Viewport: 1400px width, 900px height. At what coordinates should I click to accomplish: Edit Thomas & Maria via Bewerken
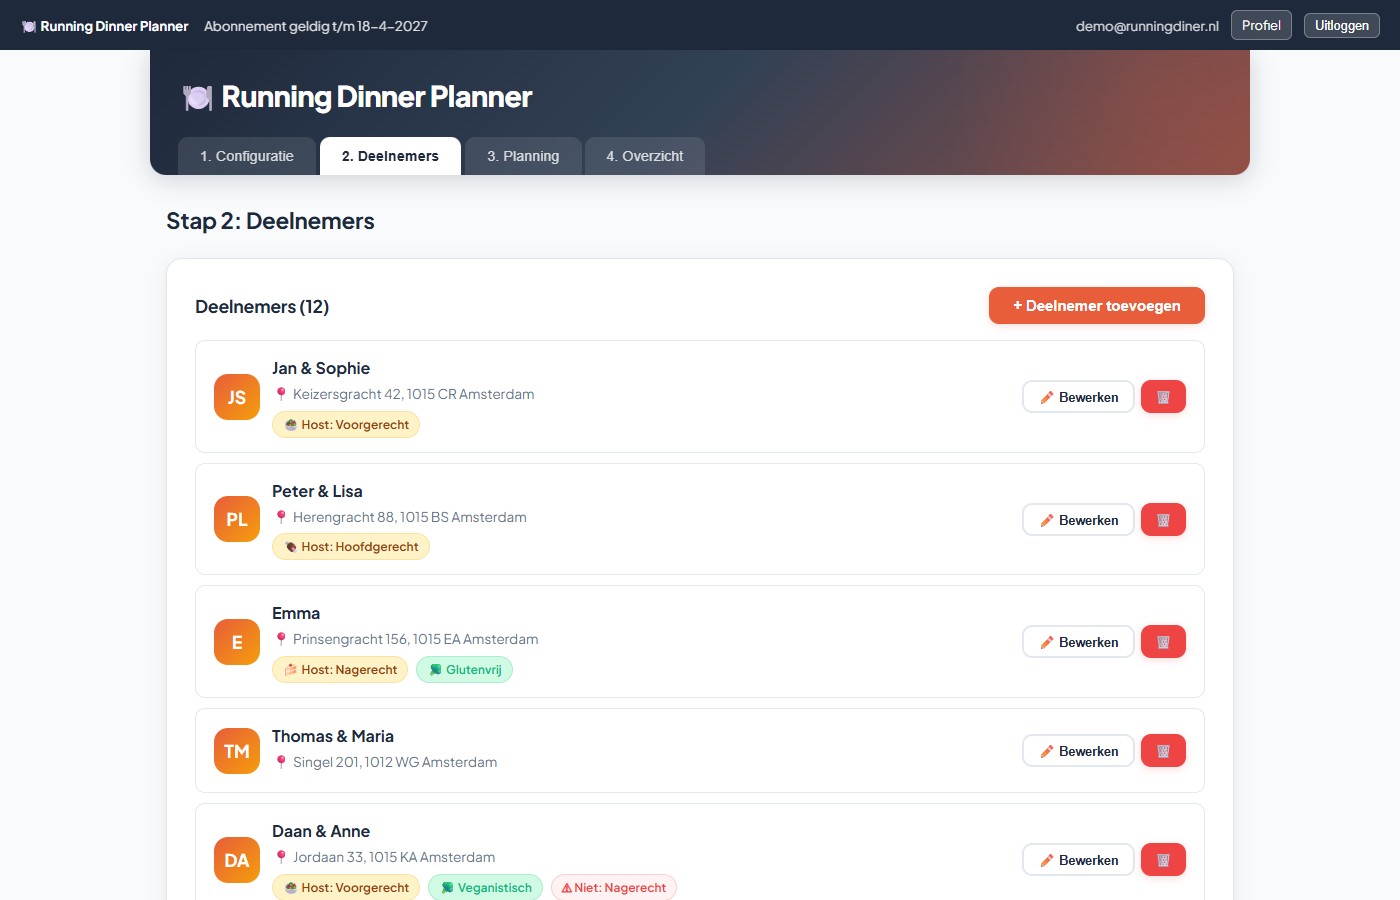click(1078, 751)
